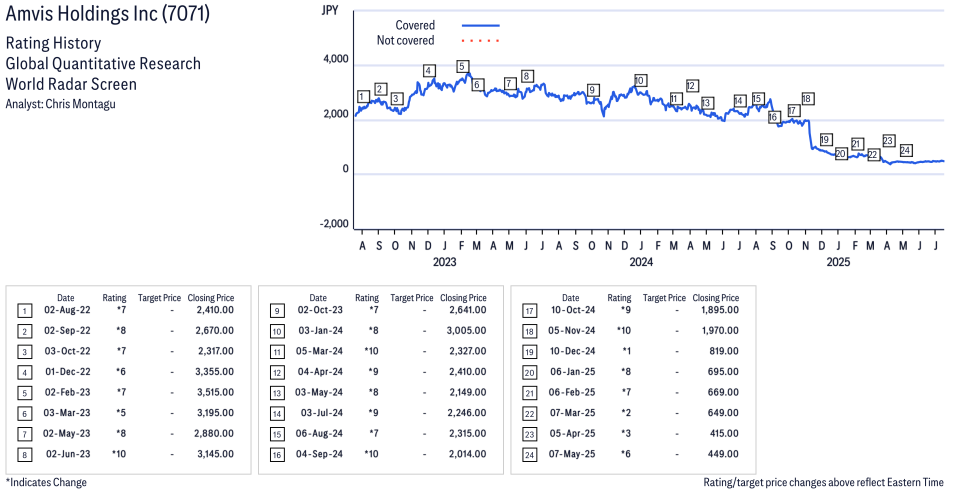
Task: Select chart marker 10 near January 2024
Action: point(639,80)
